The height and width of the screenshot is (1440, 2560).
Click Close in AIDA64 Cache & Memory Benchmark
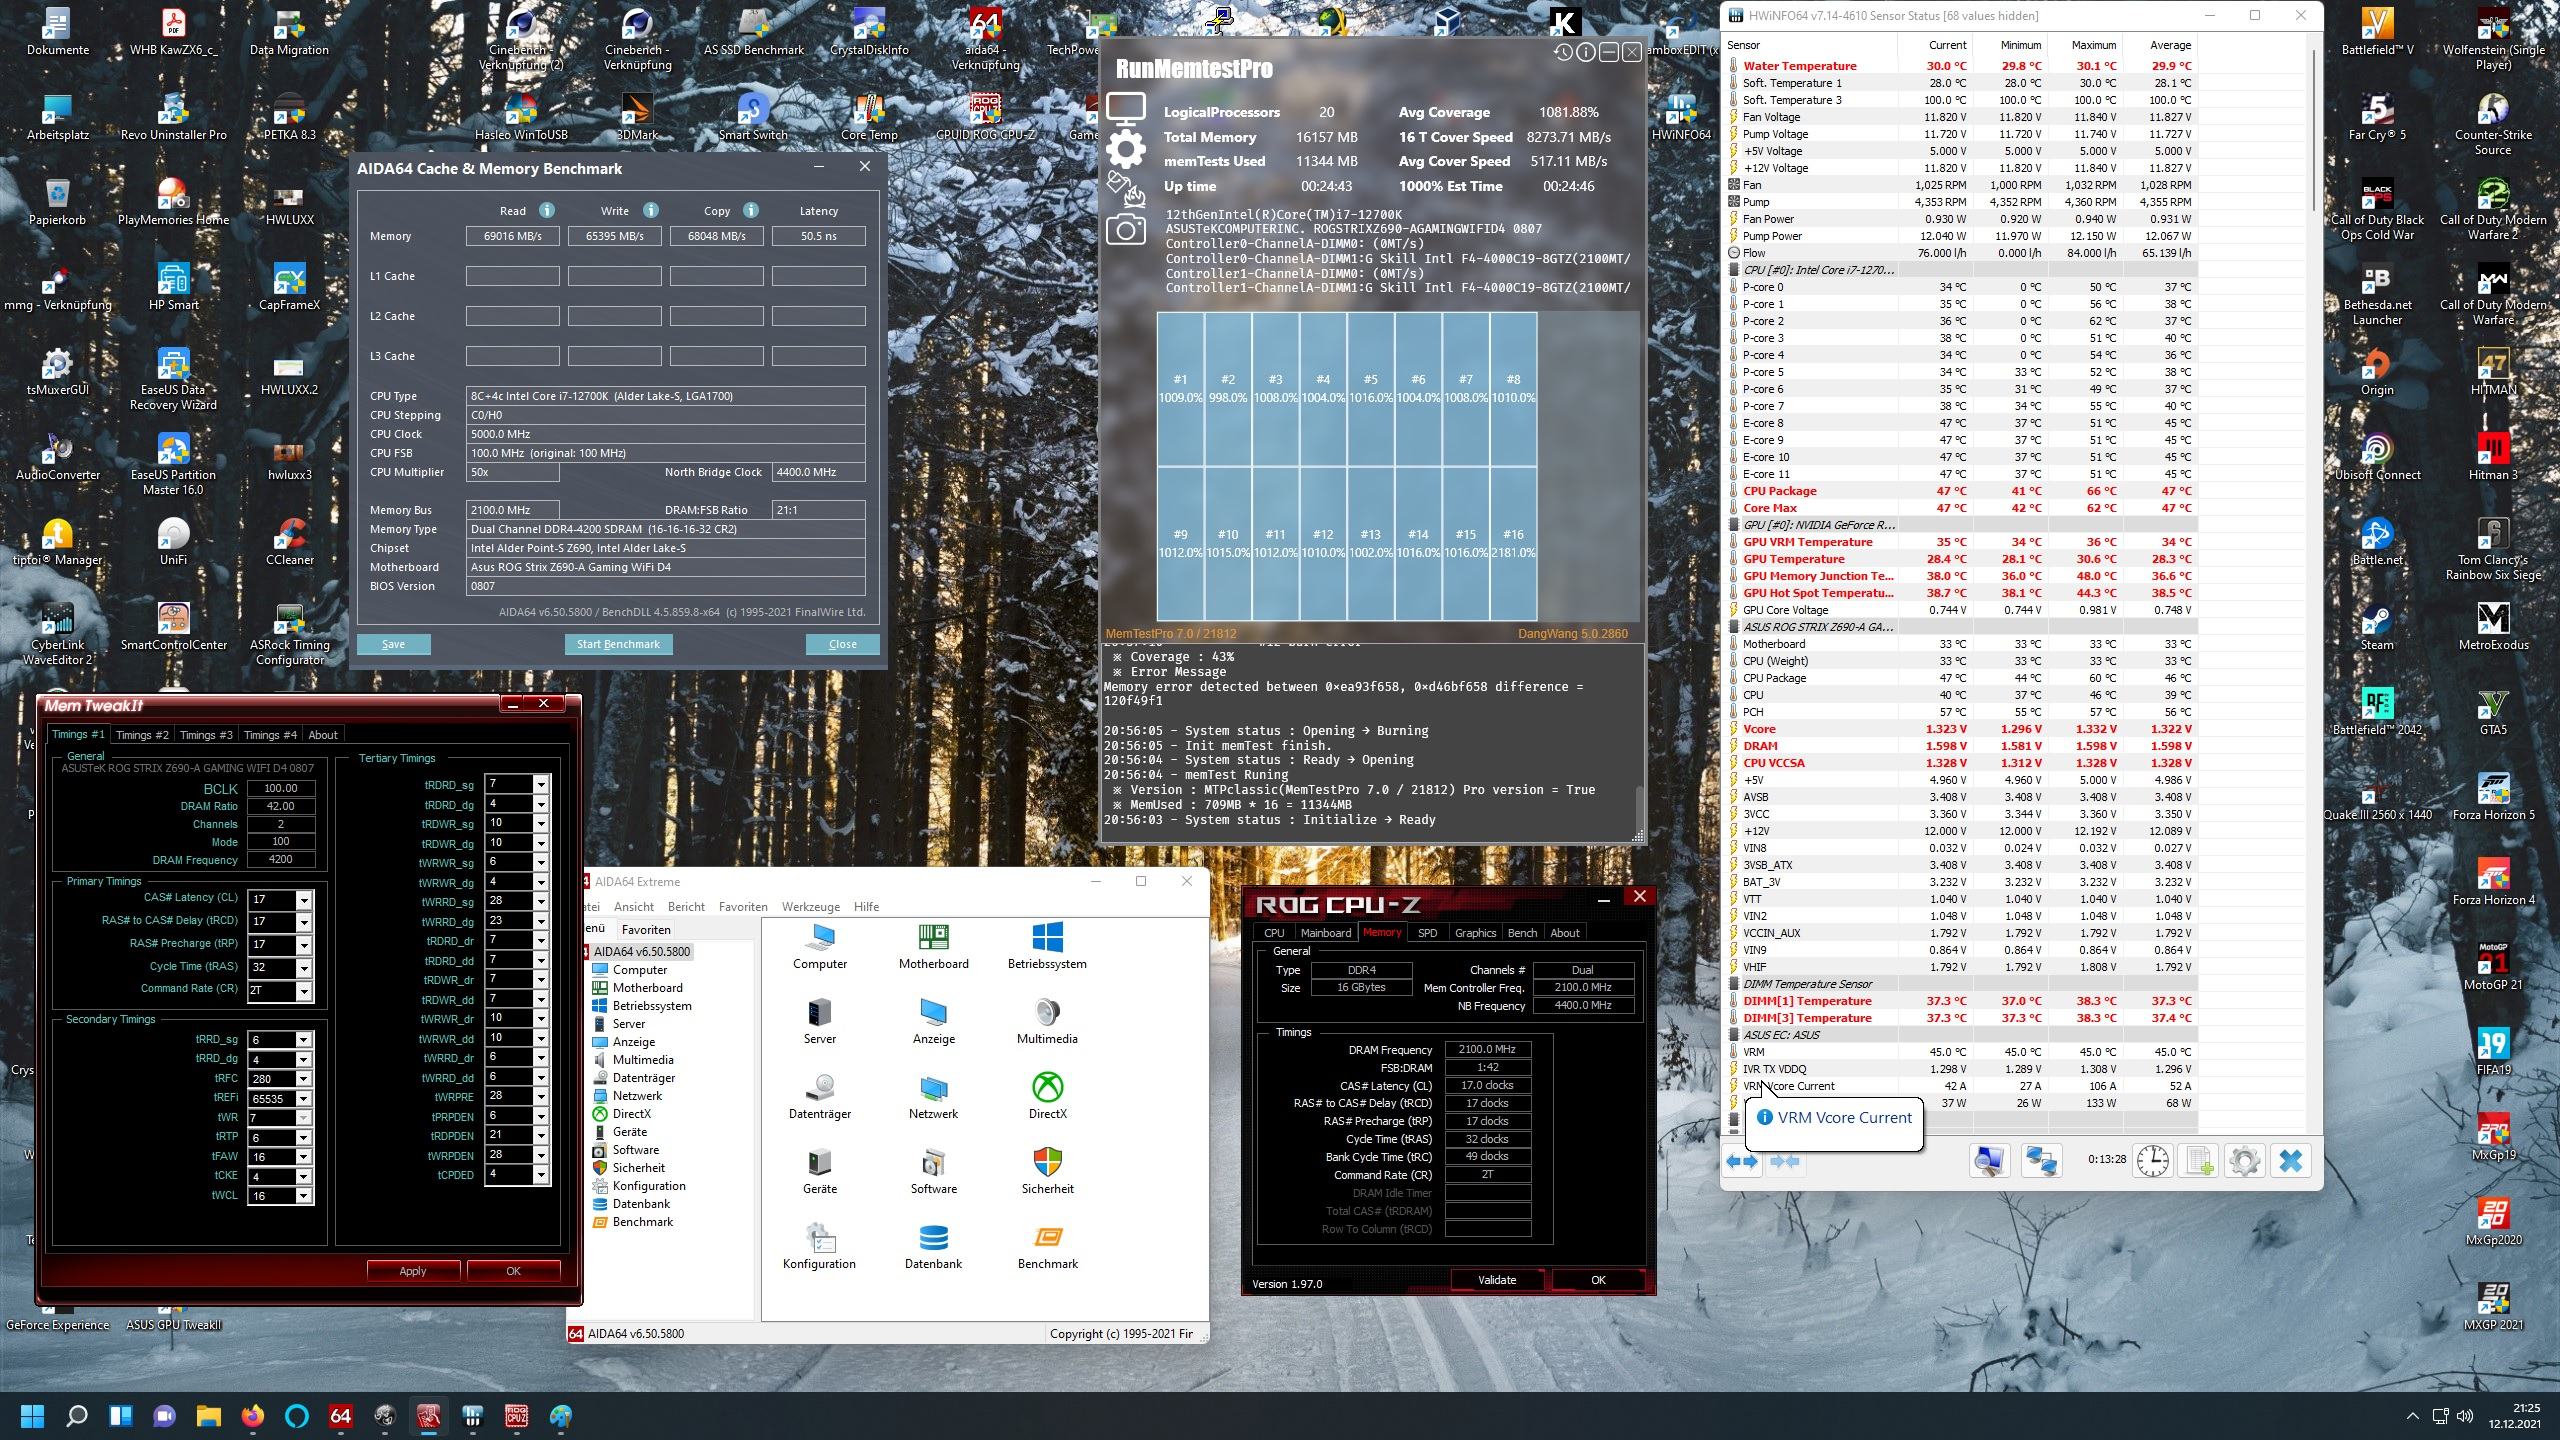pos(842,645)
